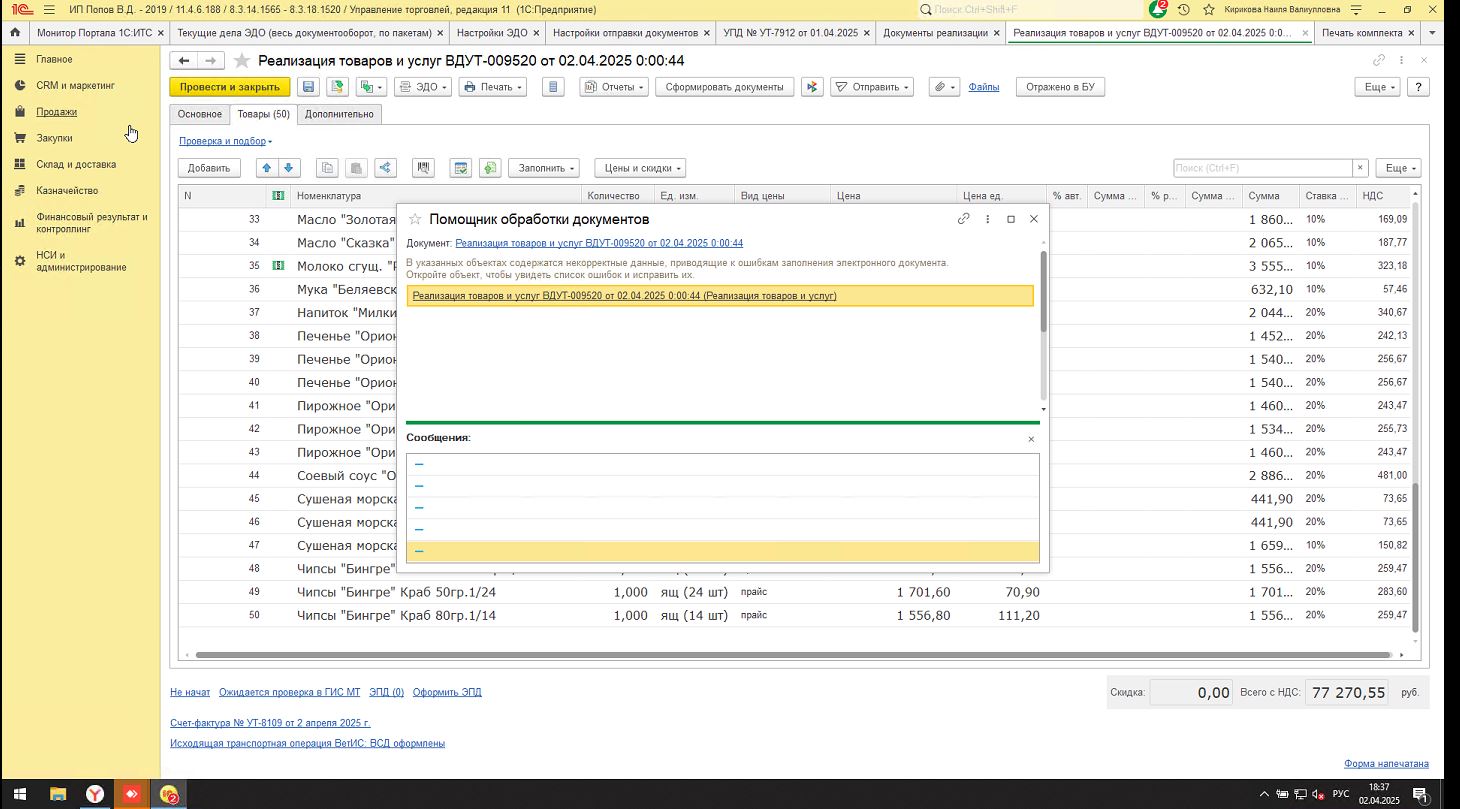
Task: Click the Провести и закрыть button
Action: click(x=229, y=87)
